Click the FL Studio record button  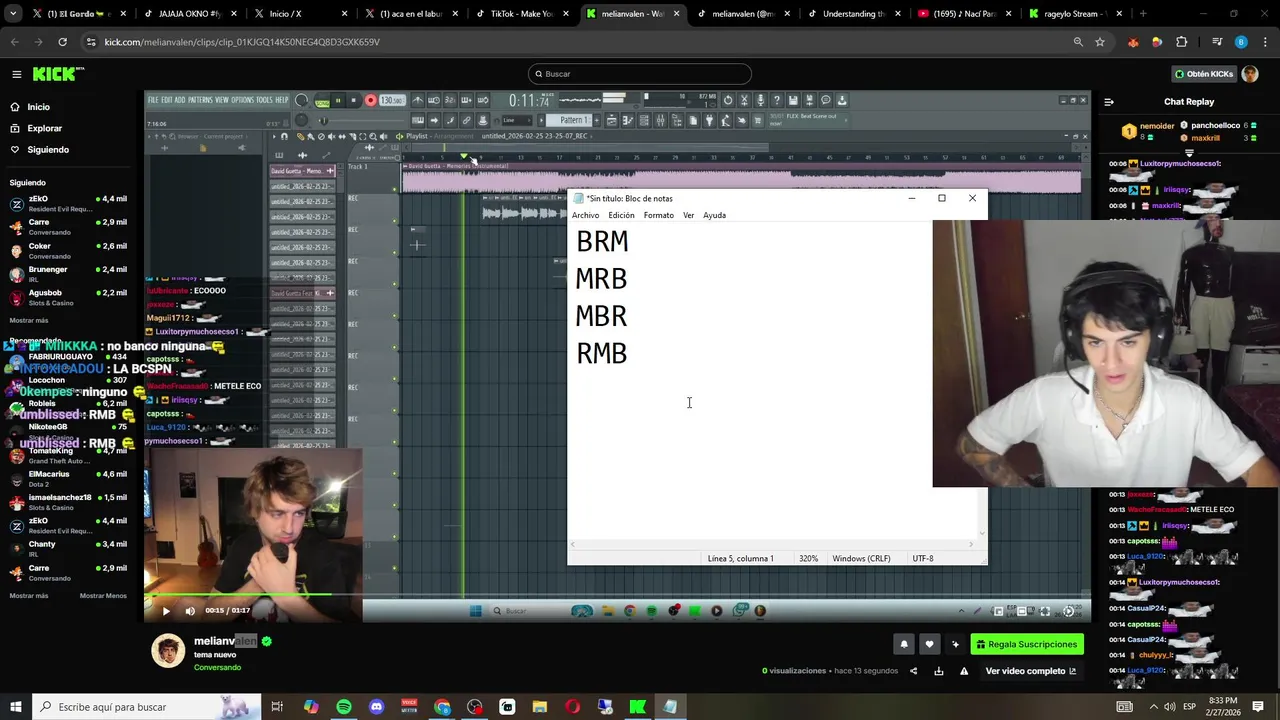[x=370, y=100]
